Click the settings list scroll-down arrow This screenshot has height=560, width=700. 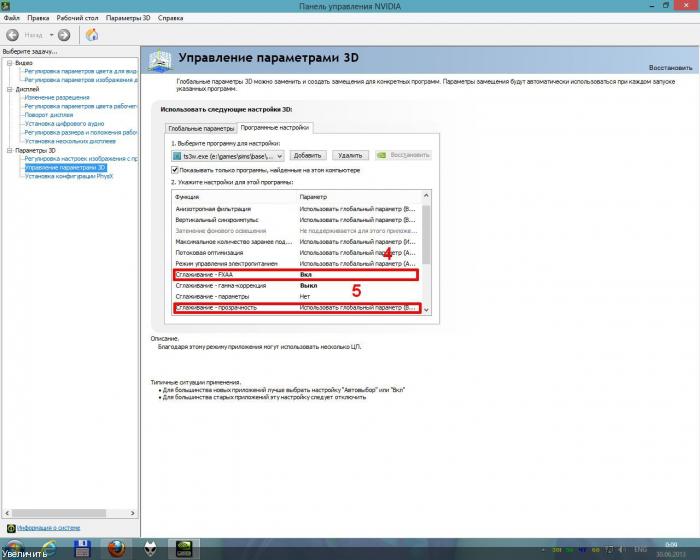426,309
